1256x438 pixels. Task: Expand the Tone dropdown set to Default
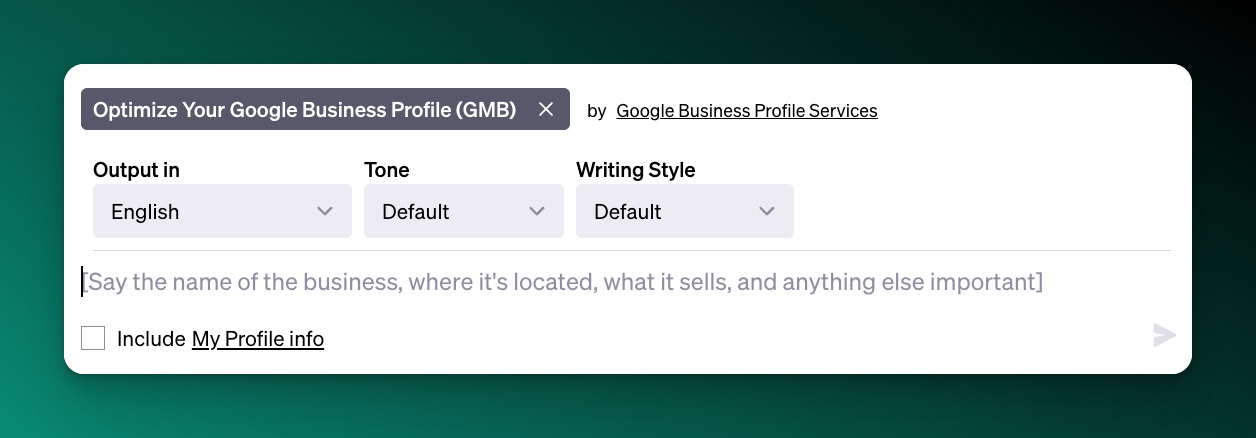coord(464,211)
